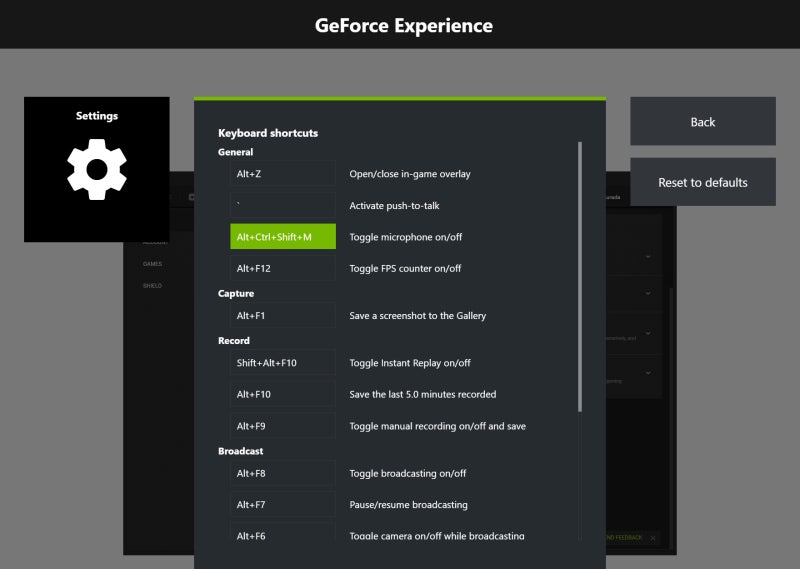The image size is (800, 569).
Task: Click 'Toggle Instant Replay on/off' text
Action: (x=410, y=363)
